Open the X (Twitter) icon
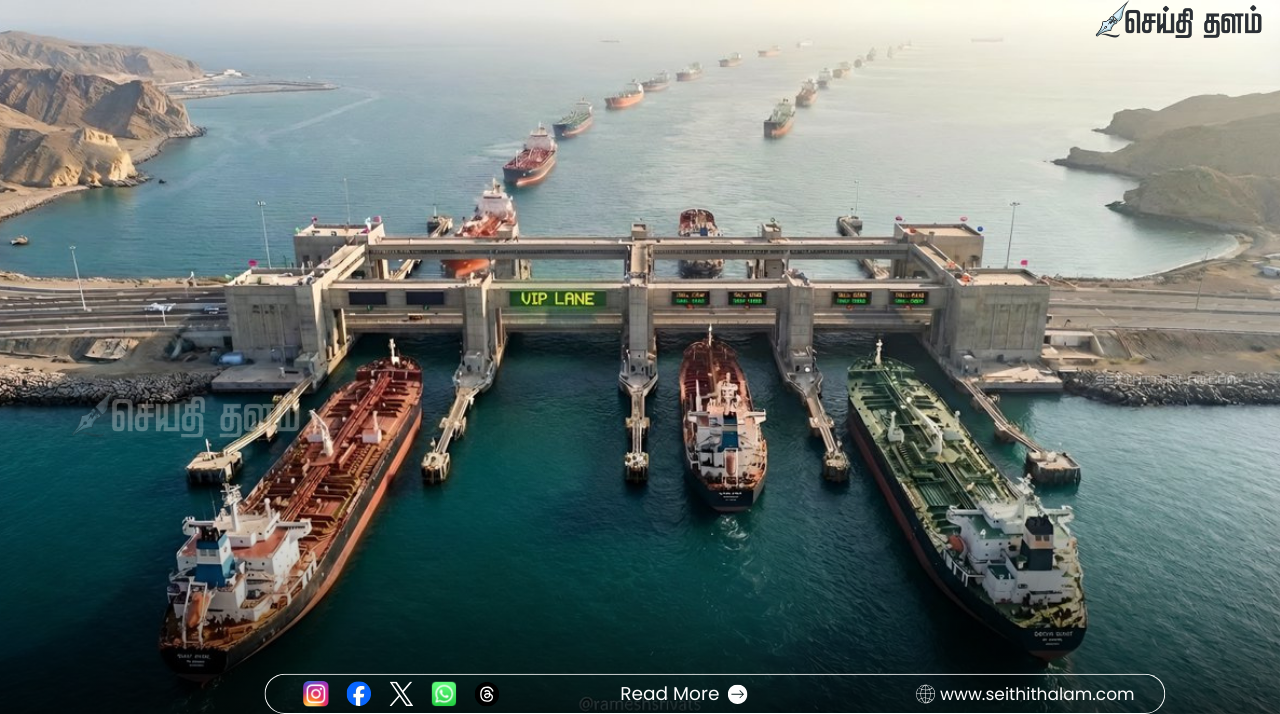 pos(401,694)
